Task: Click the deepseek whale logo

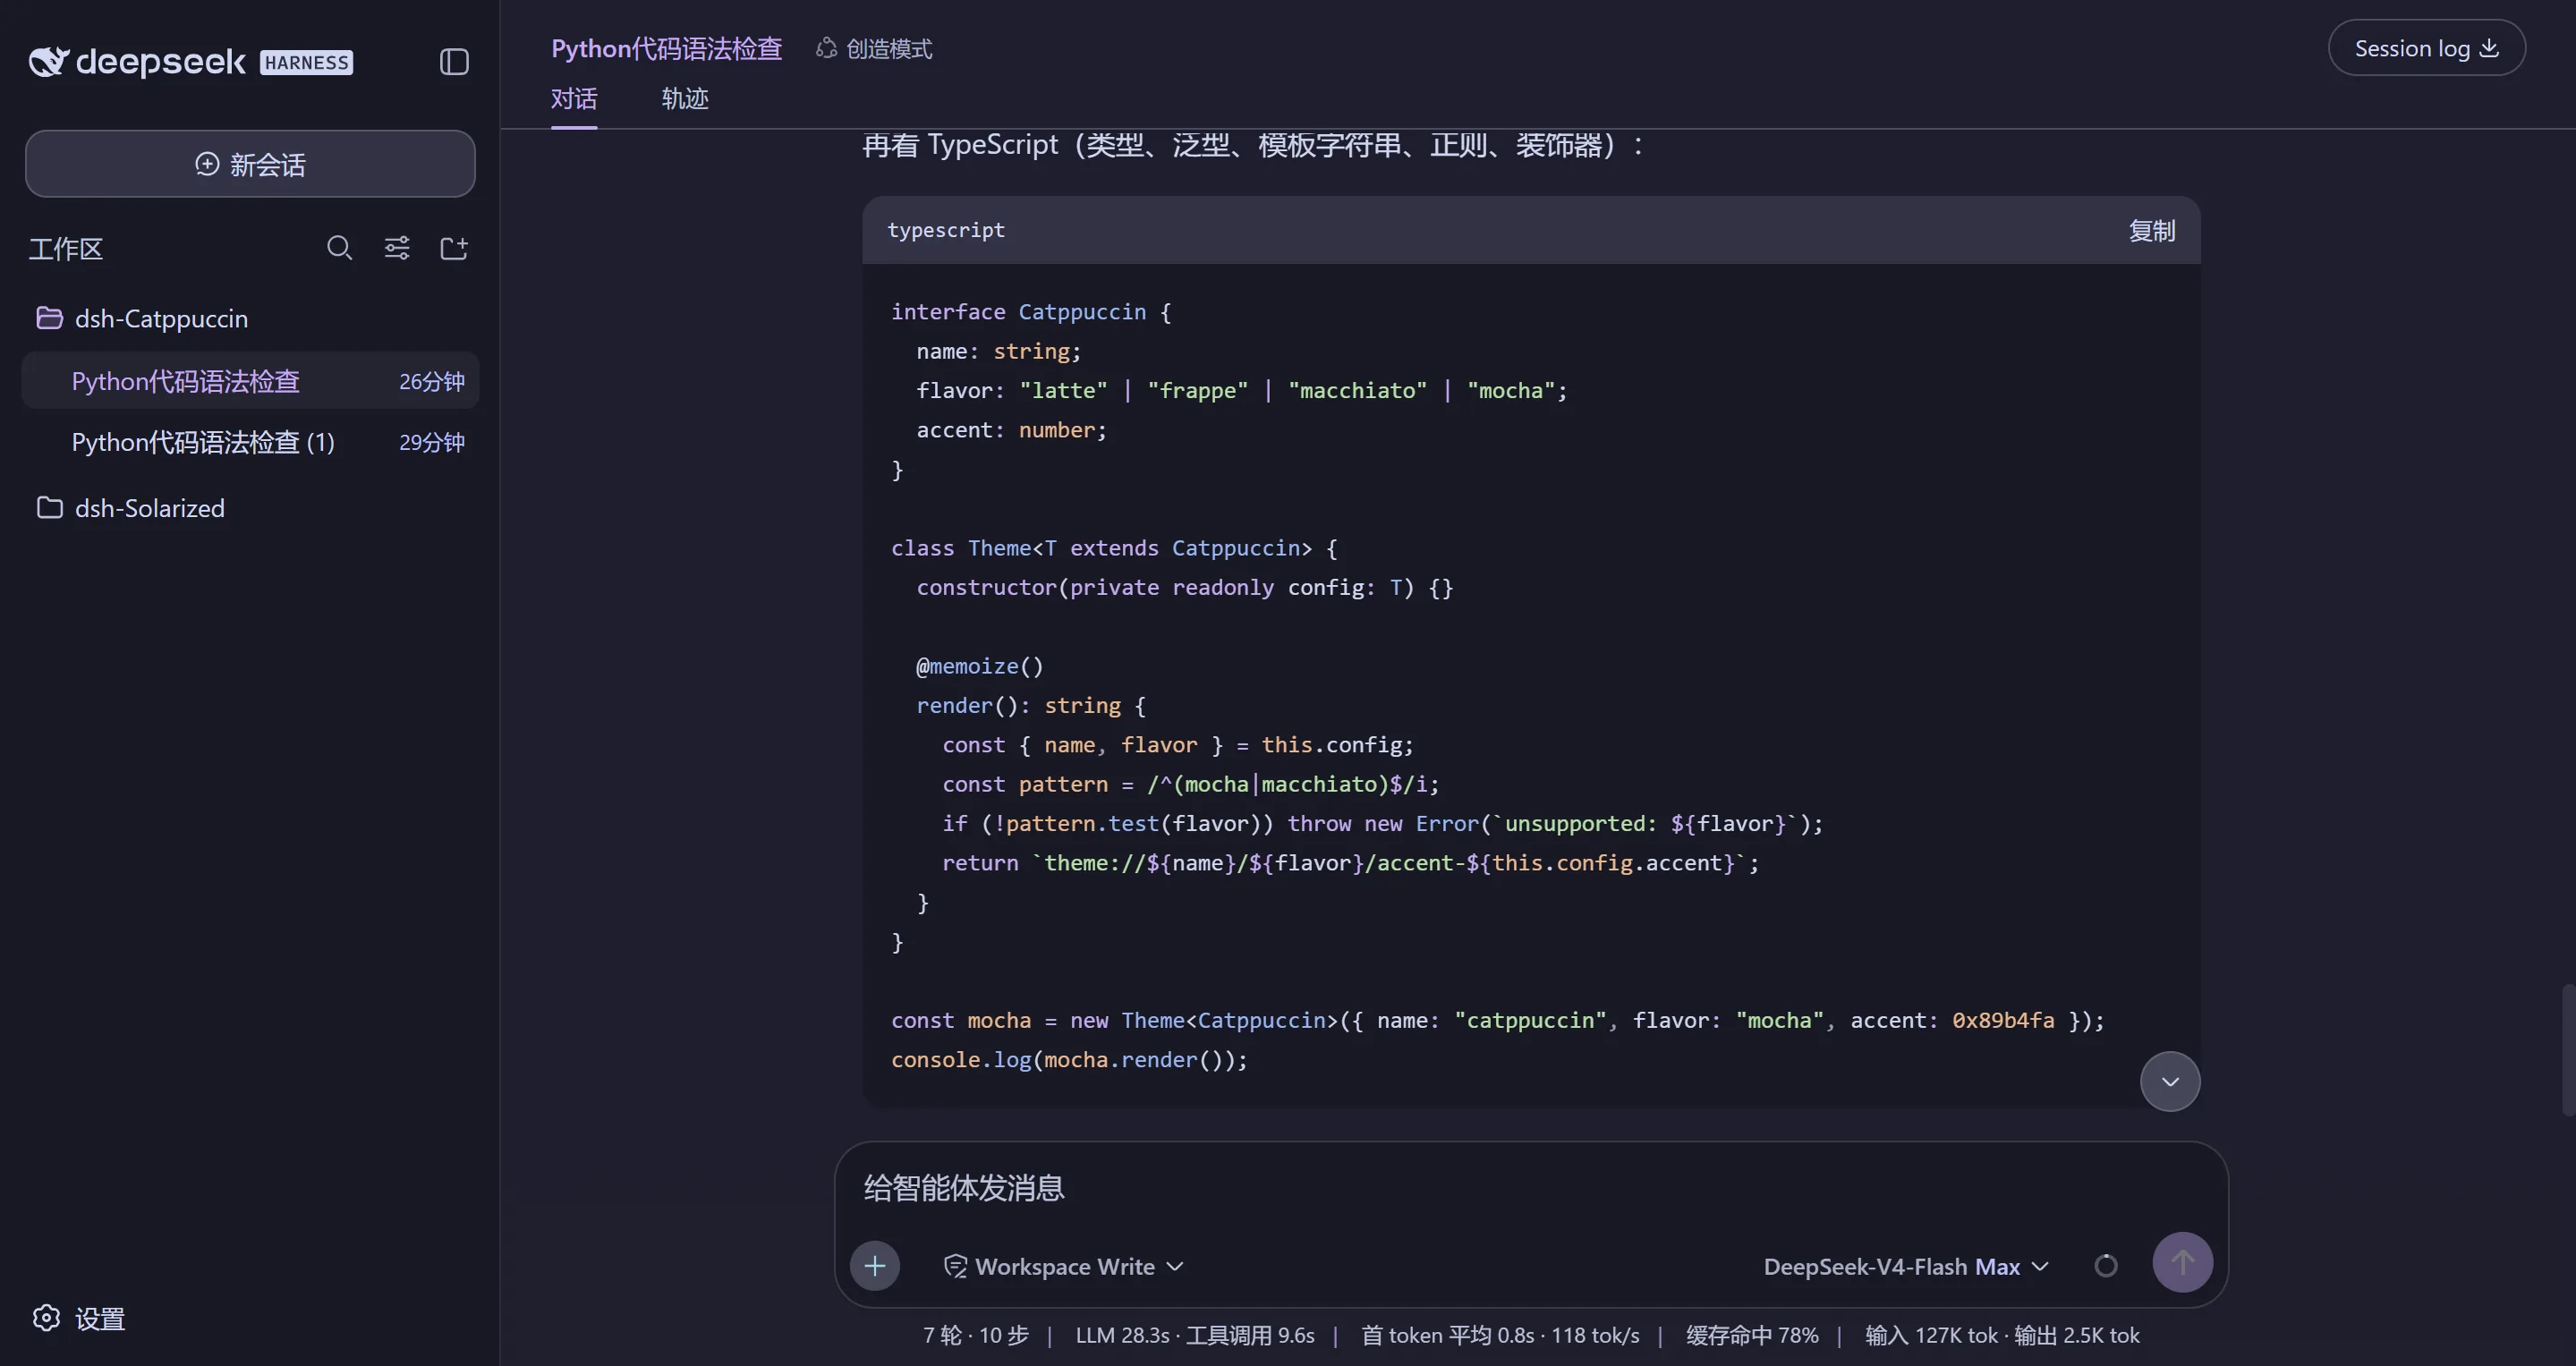Action: 49,62
